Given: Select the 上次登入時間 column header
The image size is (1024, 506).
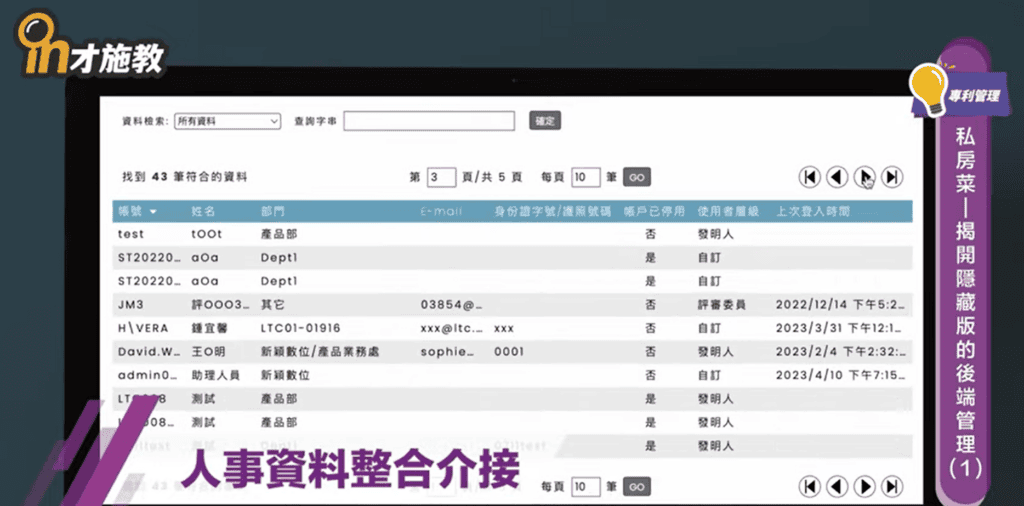Looking at the screenshot, I should coord(813,212).
